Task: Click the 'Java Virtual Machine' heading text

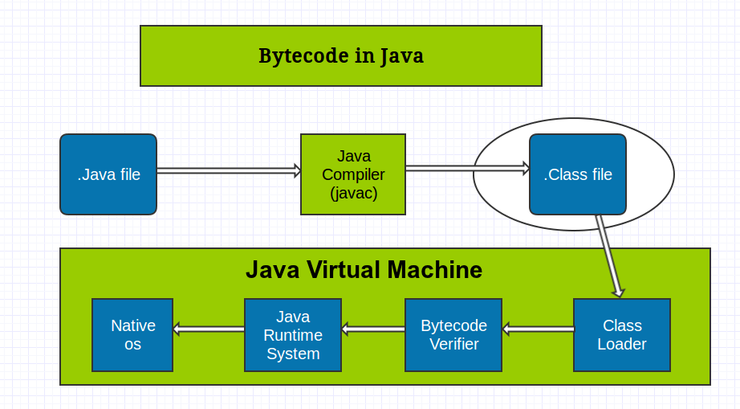Action: pos(364,270)
